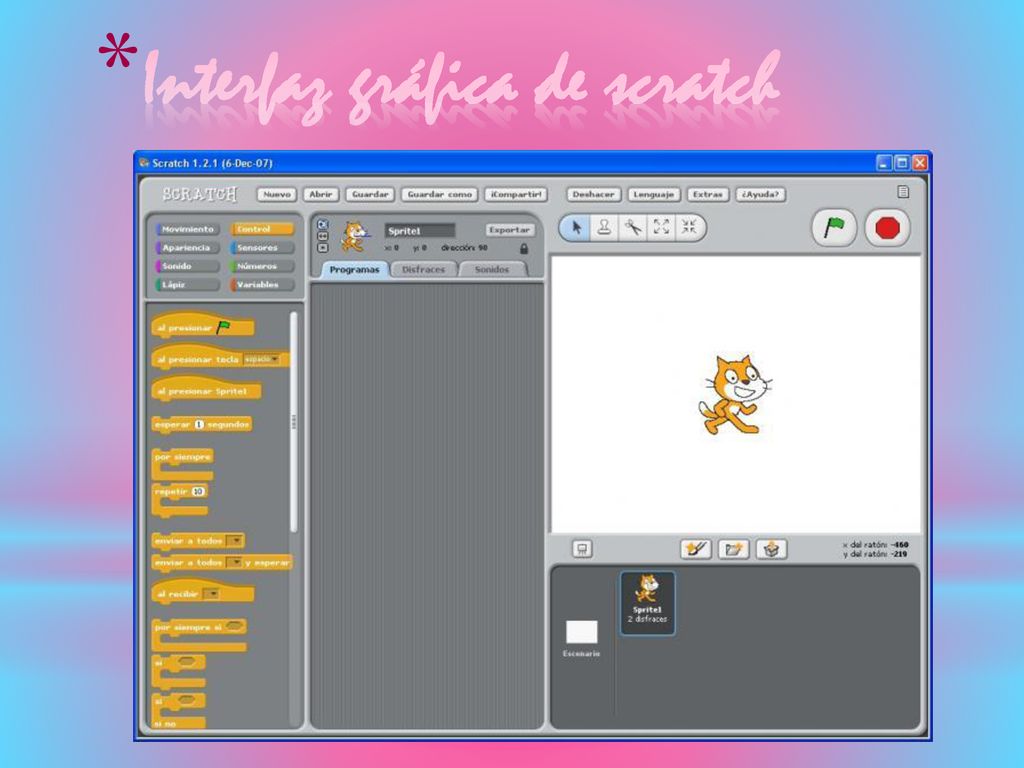This screenshot has height=768, width=1024.
Task: Click the Exportar button
Action: [509, 230]
